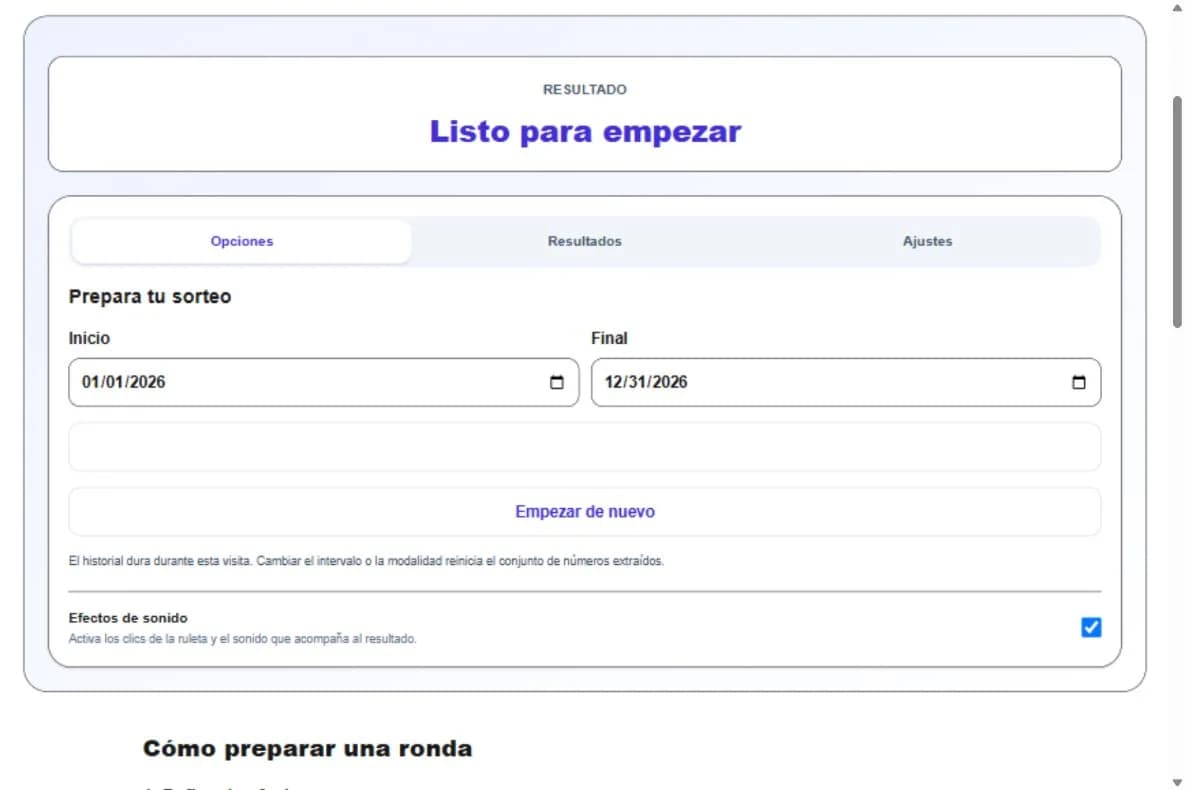
Task: Open the Ajustes tab
Action: [x=927, y=241]
